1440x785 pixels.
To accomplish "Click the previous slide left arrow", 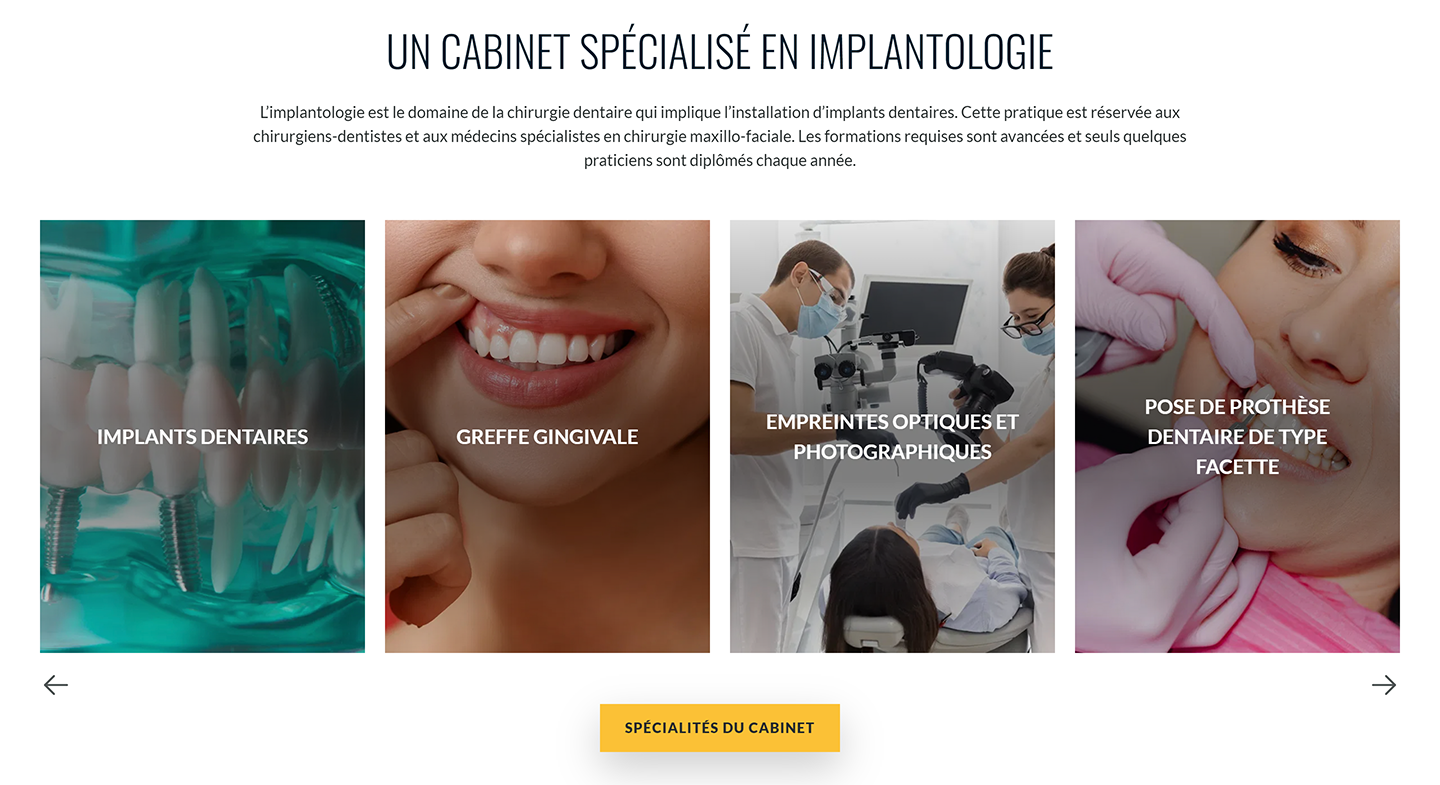I will pyautogui.click(x=56, y=685).
